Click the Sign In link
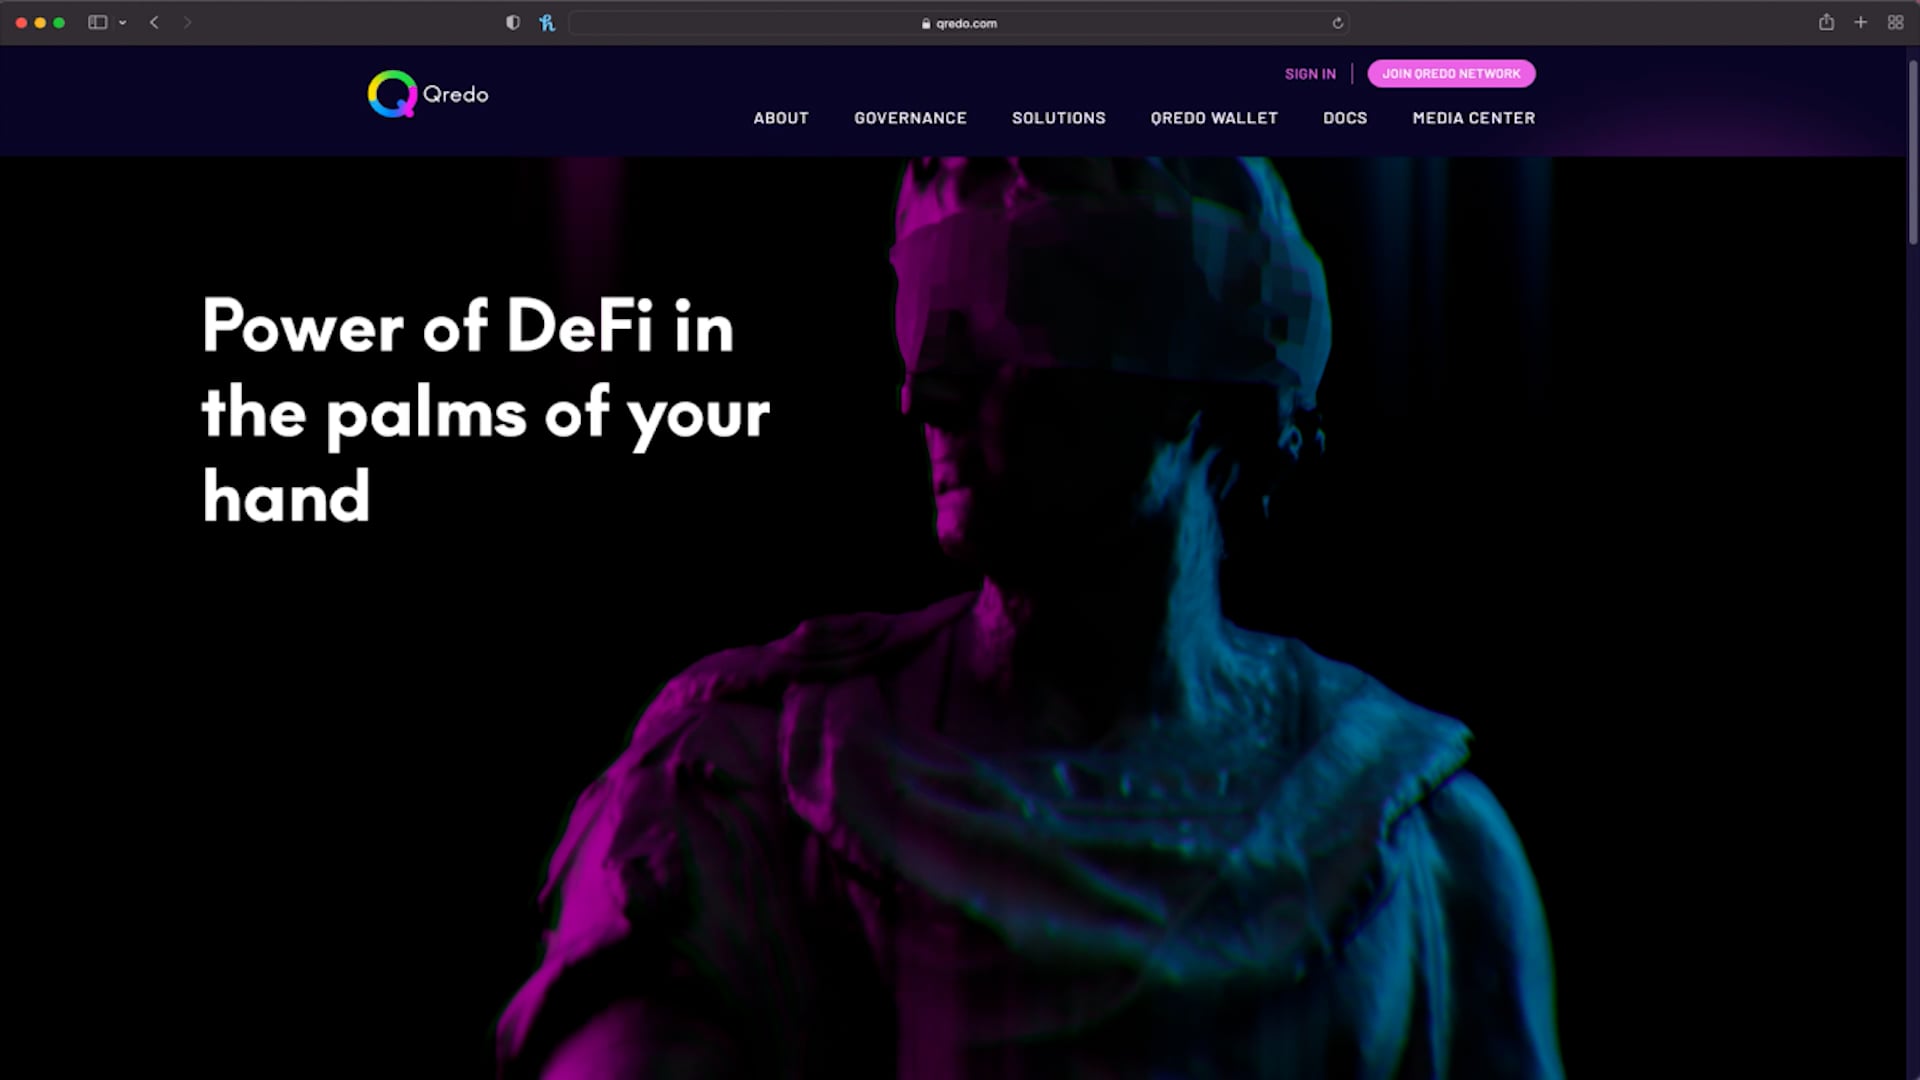 1310,74
